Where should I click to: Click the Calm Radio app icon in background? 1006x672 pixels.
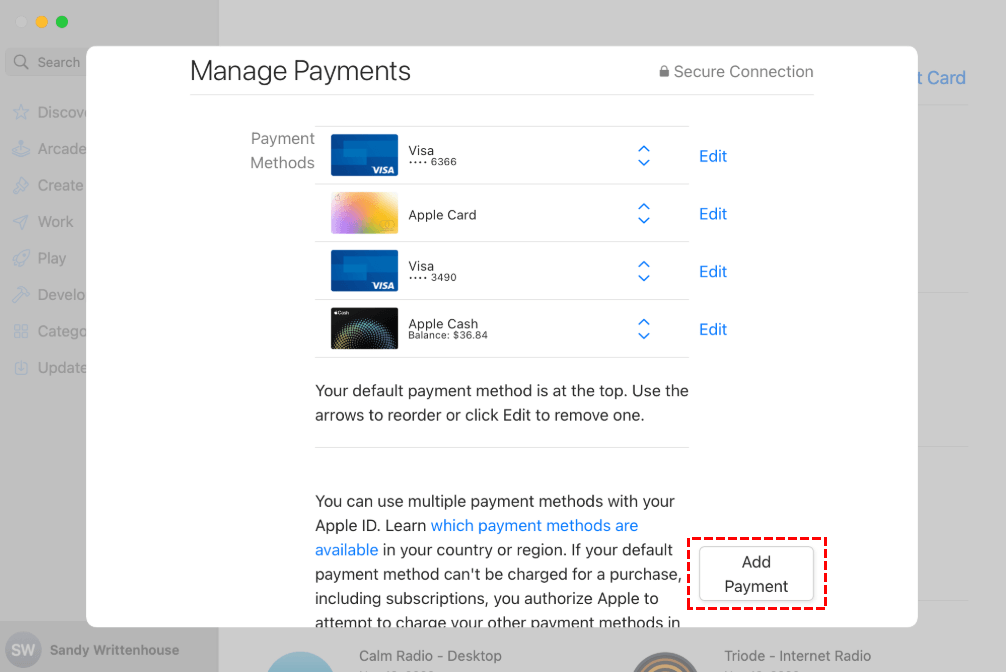coord(300,662)
